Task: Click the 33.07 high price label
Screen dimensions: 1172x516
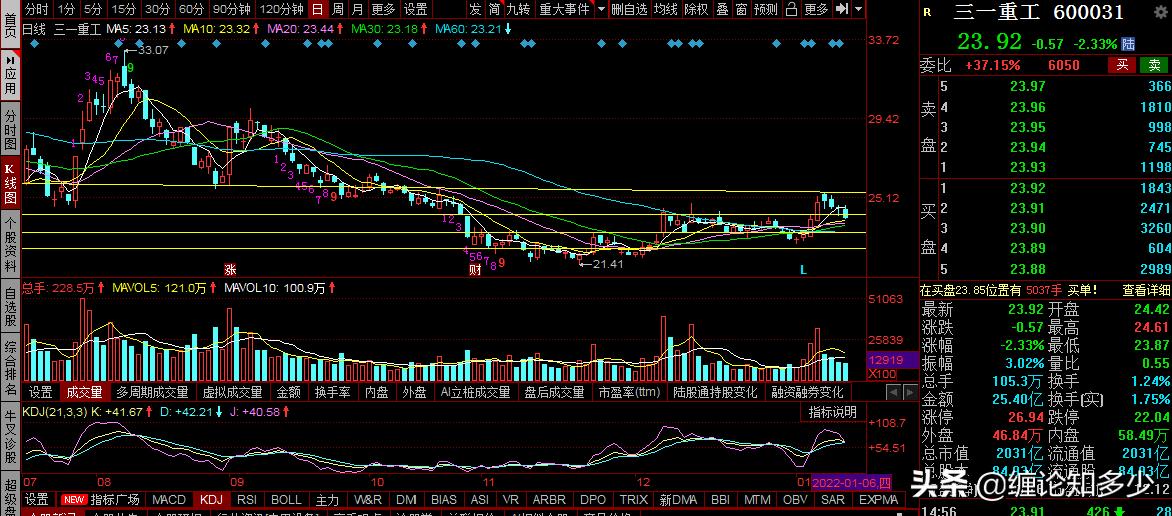Action: pyautogui.click(x=153, y=50)
